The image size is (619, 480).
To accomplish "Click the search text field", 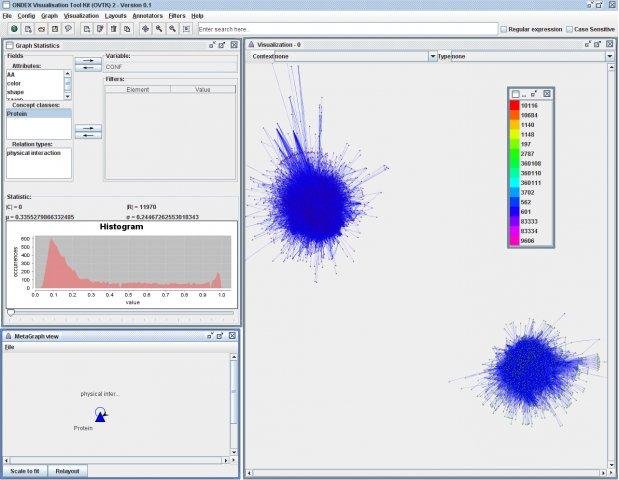I will pyautogui.click(x=346, y=29).
